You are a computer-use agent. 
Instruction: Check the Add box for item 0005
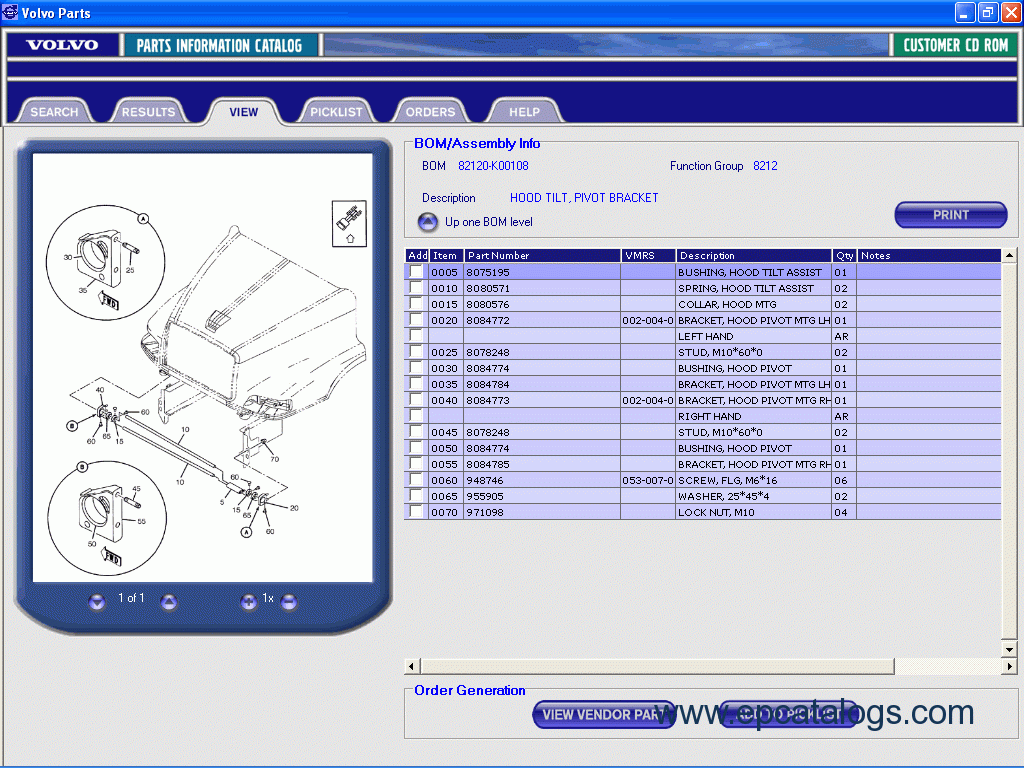click(416, 272)
